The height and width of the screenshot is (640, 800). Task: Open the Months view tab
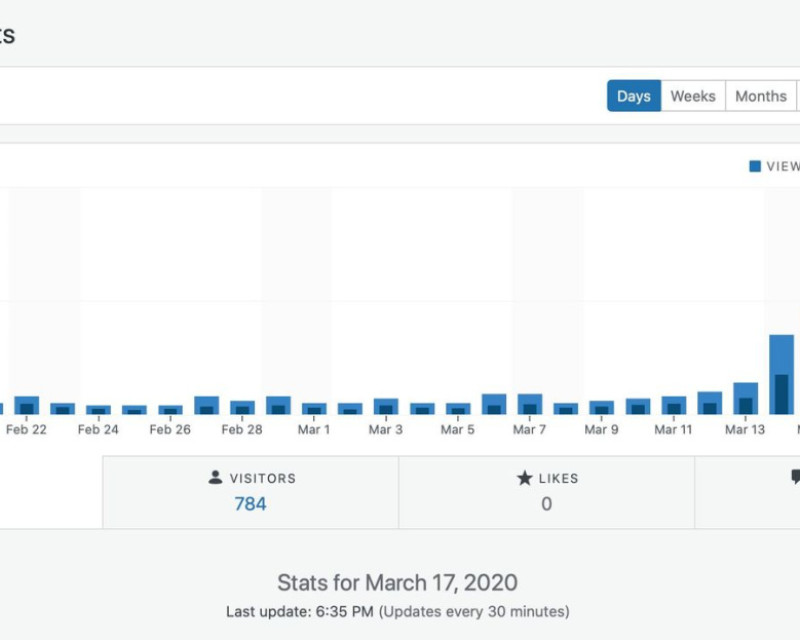(760, 96)
